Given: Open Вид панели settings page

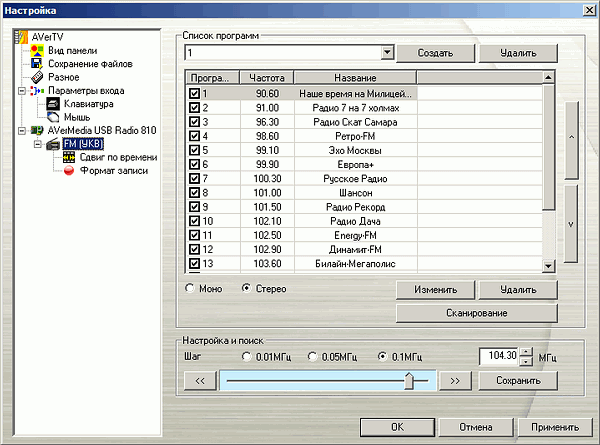Looking at the screenshot, I should click(x=72, y=51).
